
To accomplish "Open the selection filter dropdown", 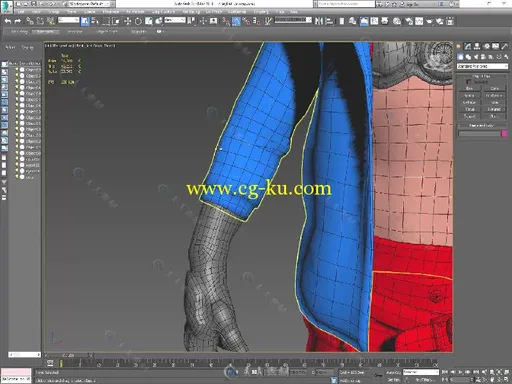I will pos(68,20).
